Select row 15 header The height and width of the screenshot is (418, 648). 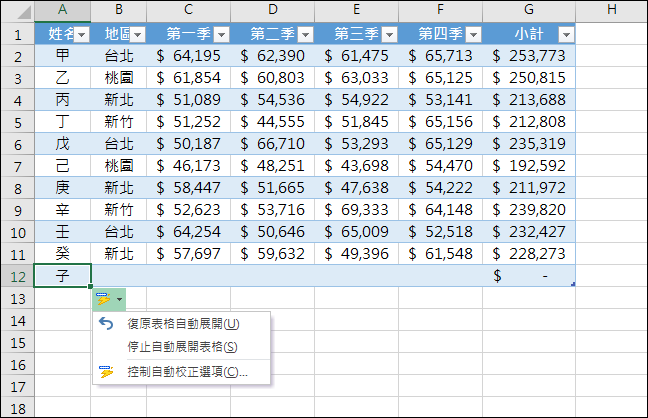[x=18, y=343]
